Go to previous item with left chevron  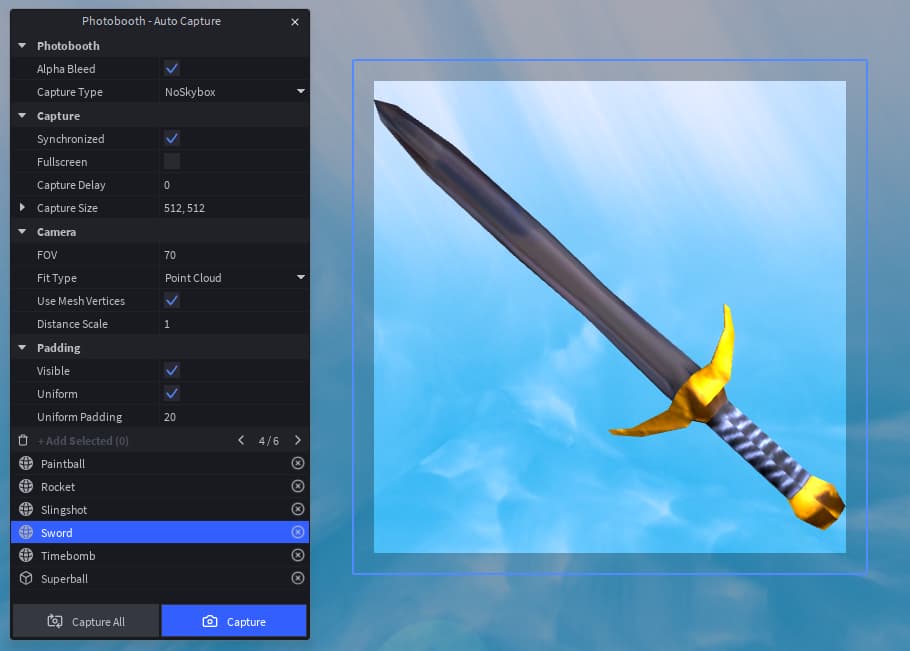click(241, 440)
